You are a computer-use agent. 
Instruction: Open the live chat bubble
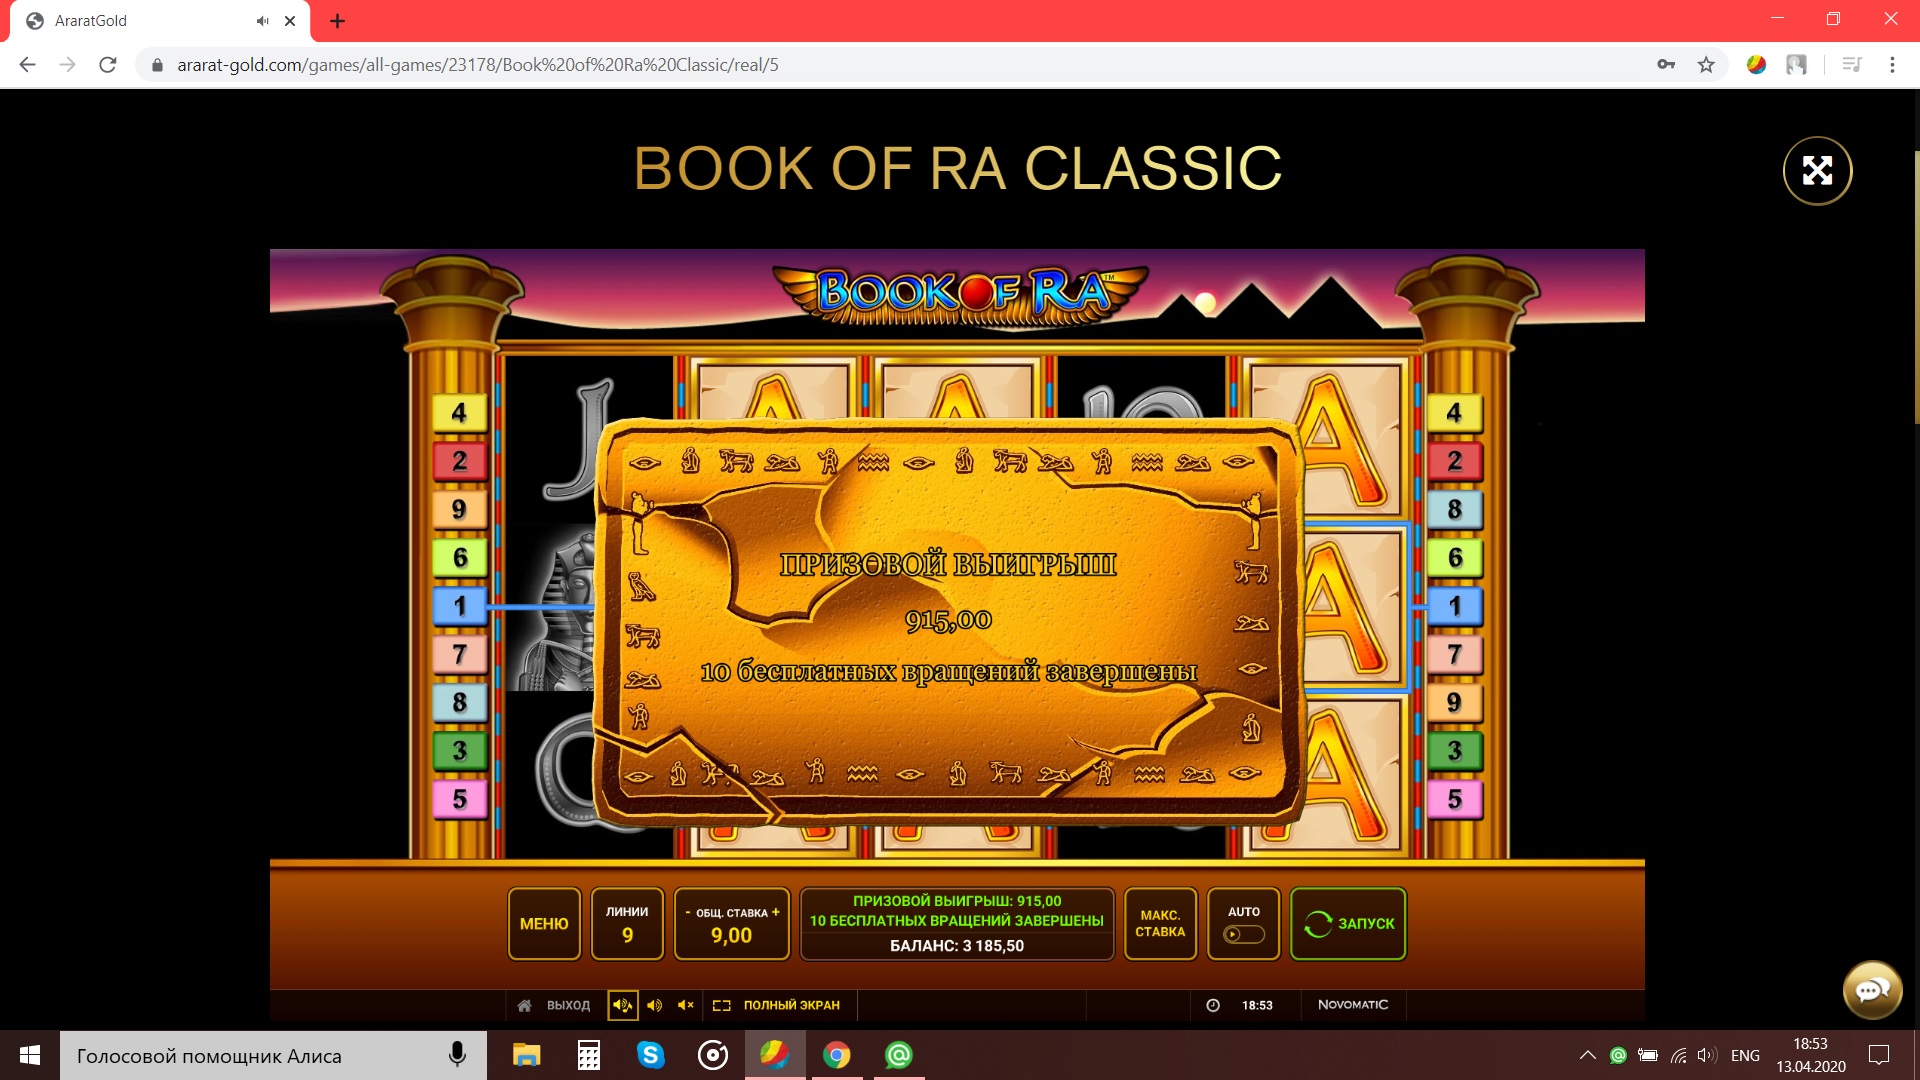pyautogui.click(x=1872, y=990)
